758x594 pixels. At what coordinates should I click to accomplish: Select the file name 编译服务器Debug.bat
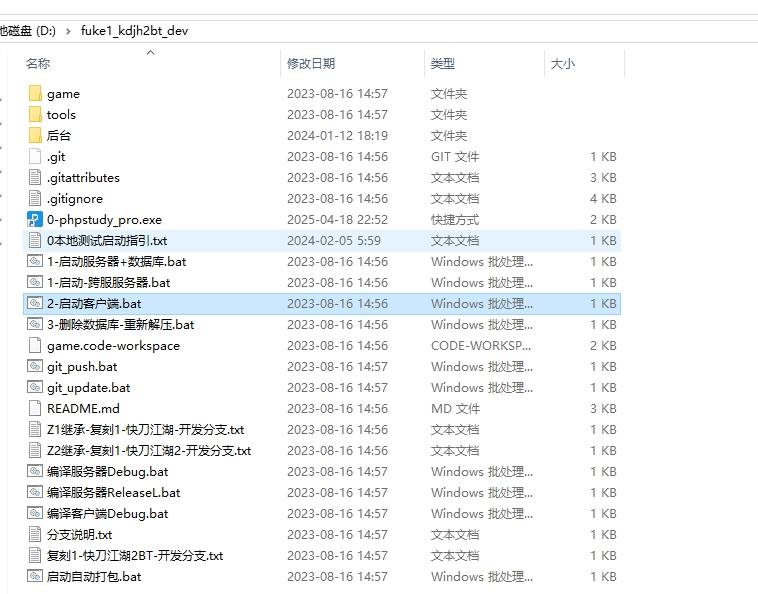pyautogui.click(x=108, y=471)
